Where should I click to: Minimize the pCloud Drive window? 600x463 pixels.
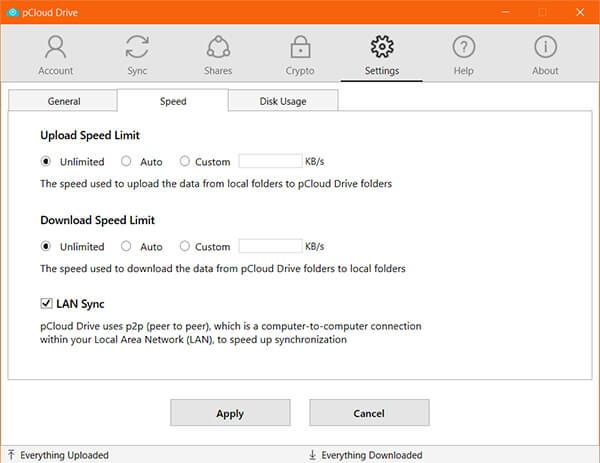(505, 12)
